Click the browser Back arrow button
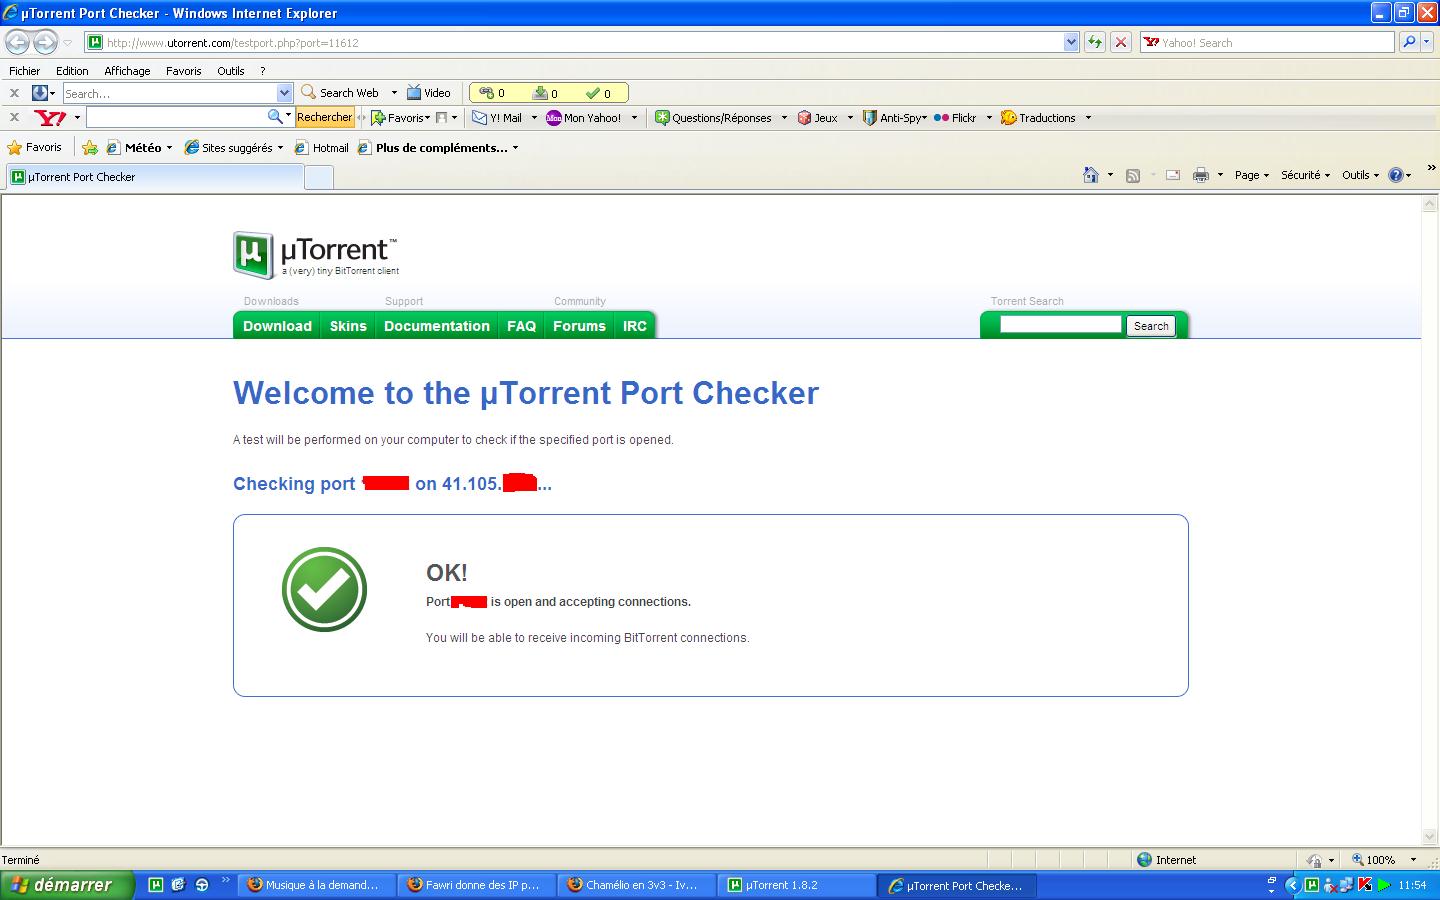 point(18,42)
